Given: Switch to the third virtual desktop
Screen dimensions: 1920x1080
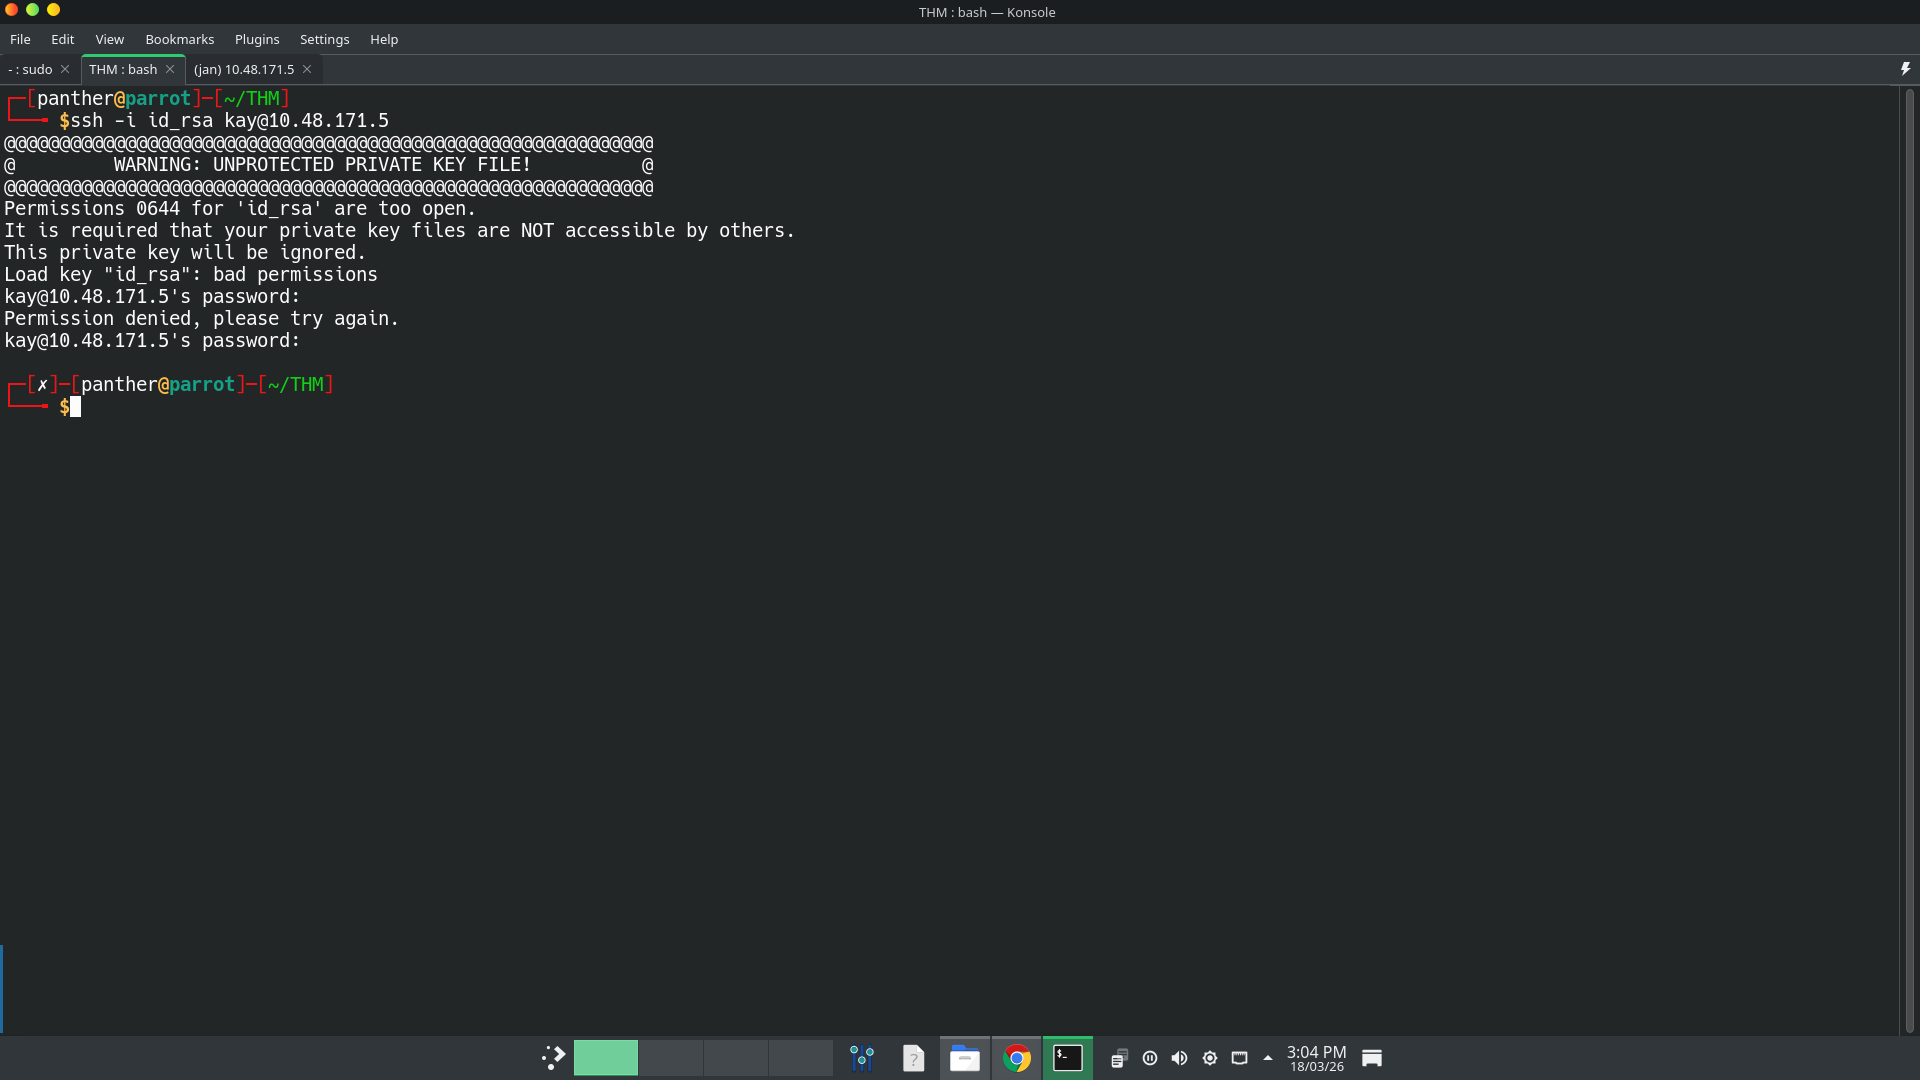Looking at the screenshot, I should [x=736, y=1058].
